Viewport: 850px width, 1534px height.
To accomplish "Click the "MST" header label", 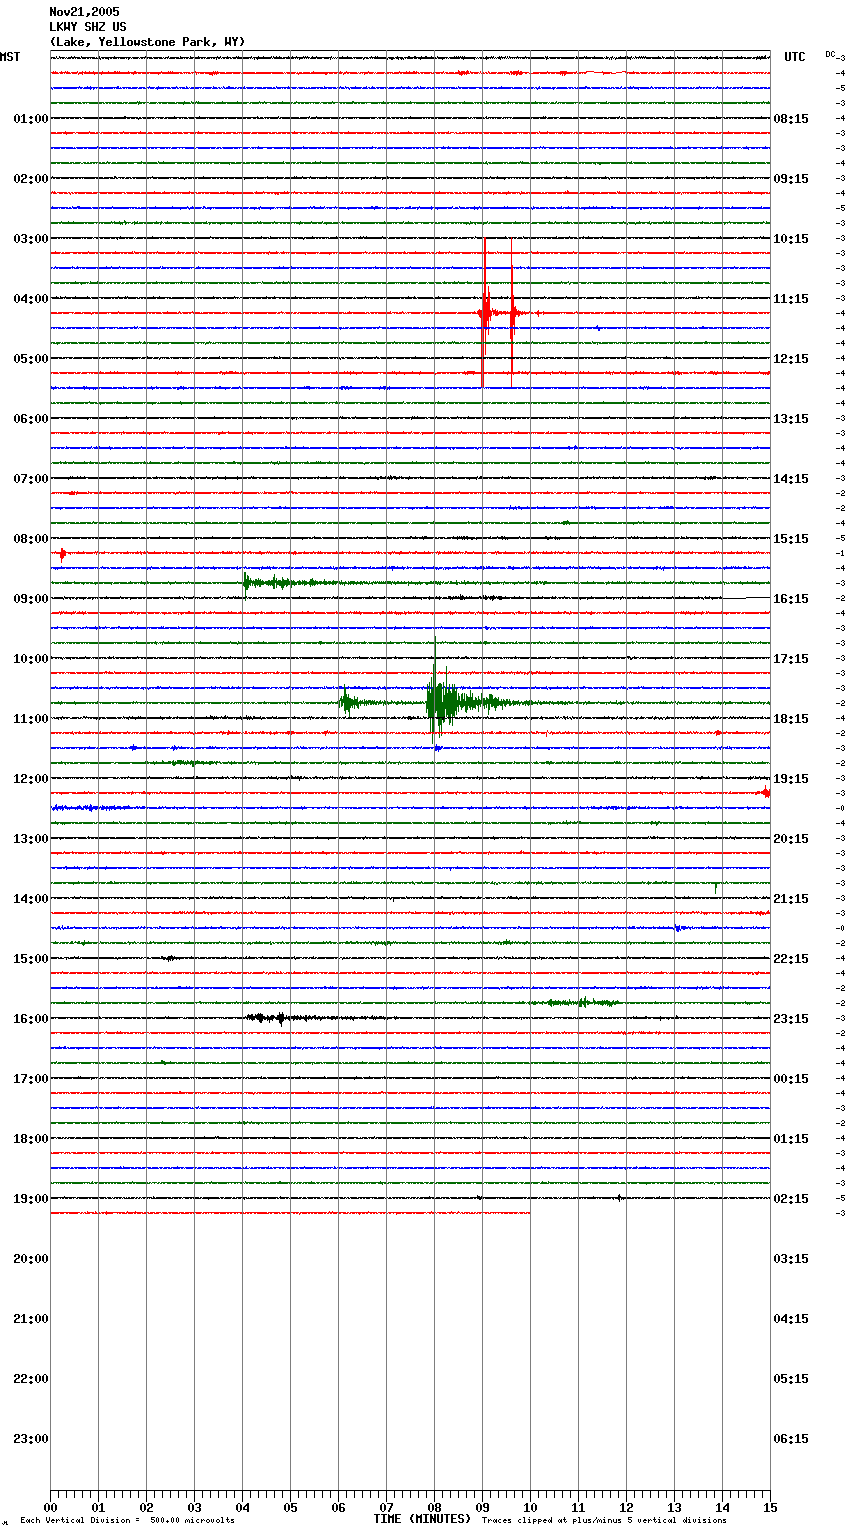I will coord(10,57).
